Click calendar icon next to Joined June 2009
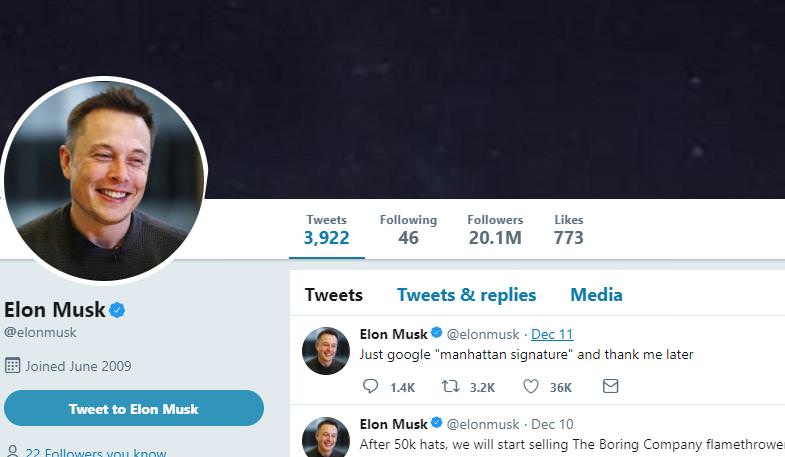 coord(13,365)
